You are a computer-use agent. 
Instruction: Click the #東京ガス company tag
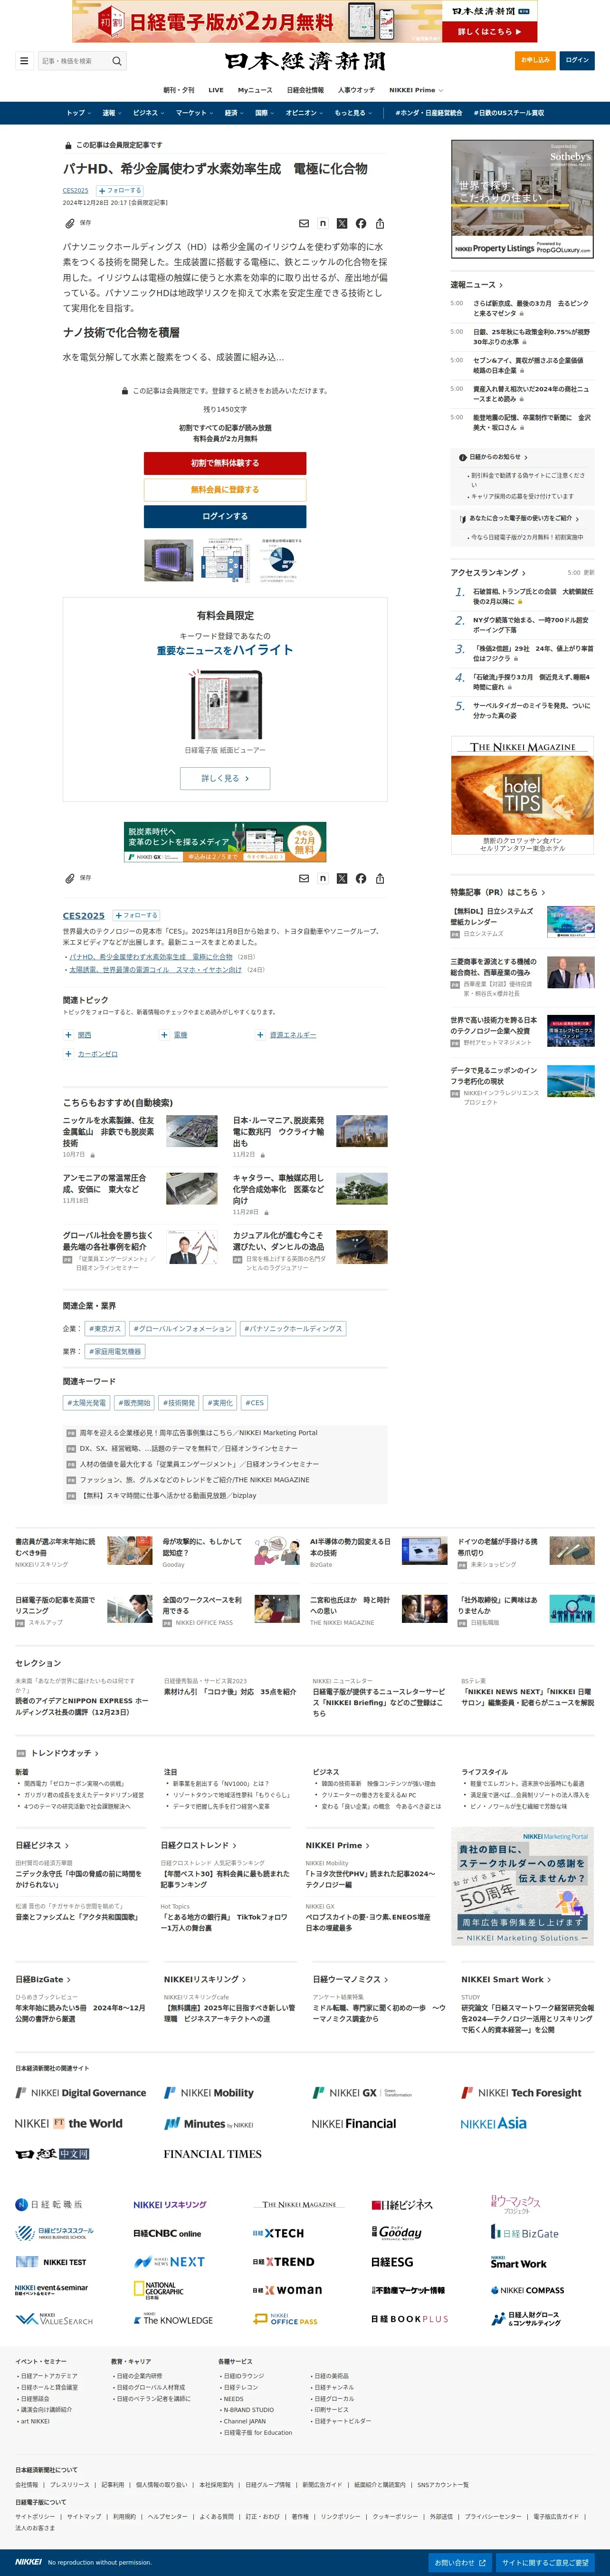[105, 1328]
